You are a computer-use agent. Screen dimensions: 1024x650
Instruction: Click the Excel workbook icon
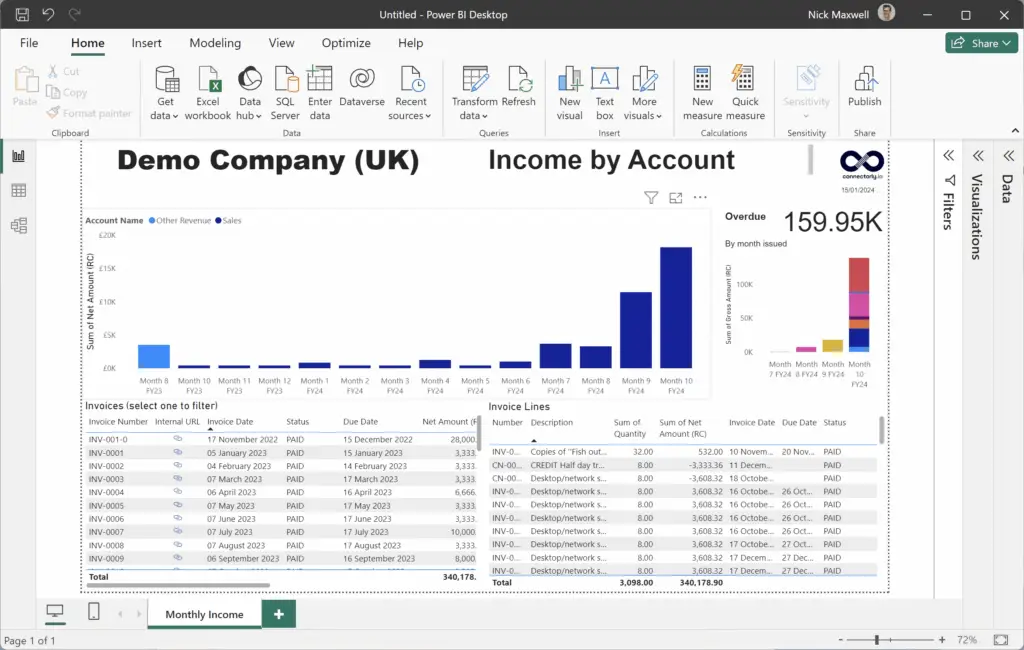[x=208, y=80]
